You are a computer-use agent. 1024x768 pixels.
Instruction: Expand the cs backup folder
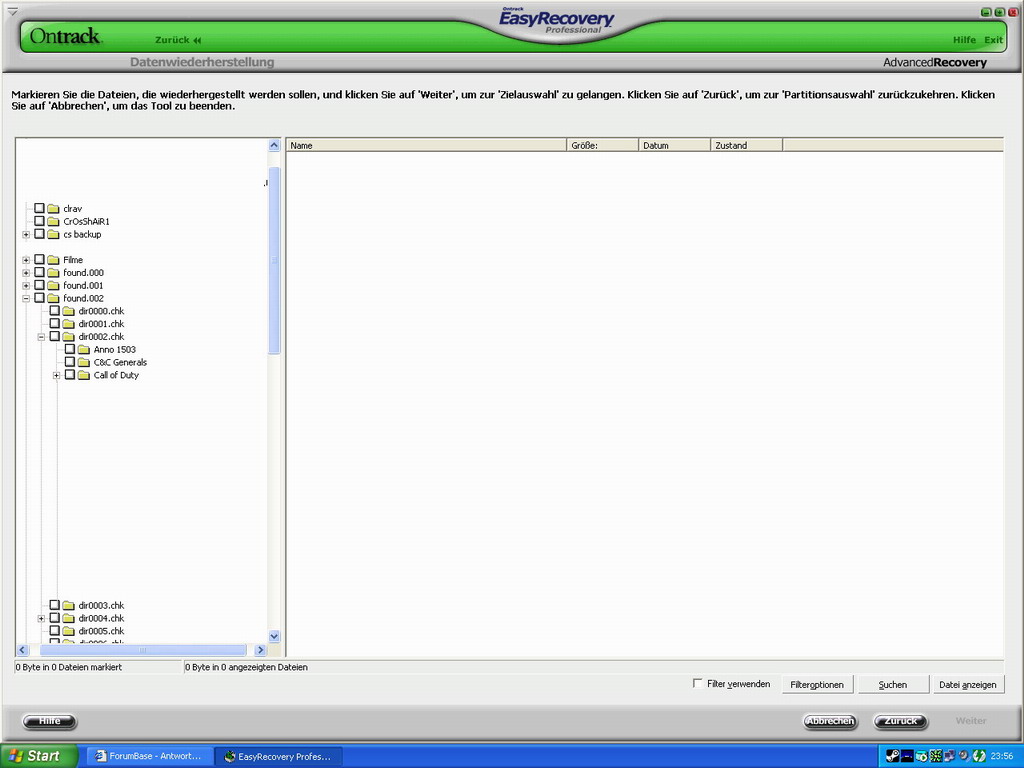click(26, 234)
